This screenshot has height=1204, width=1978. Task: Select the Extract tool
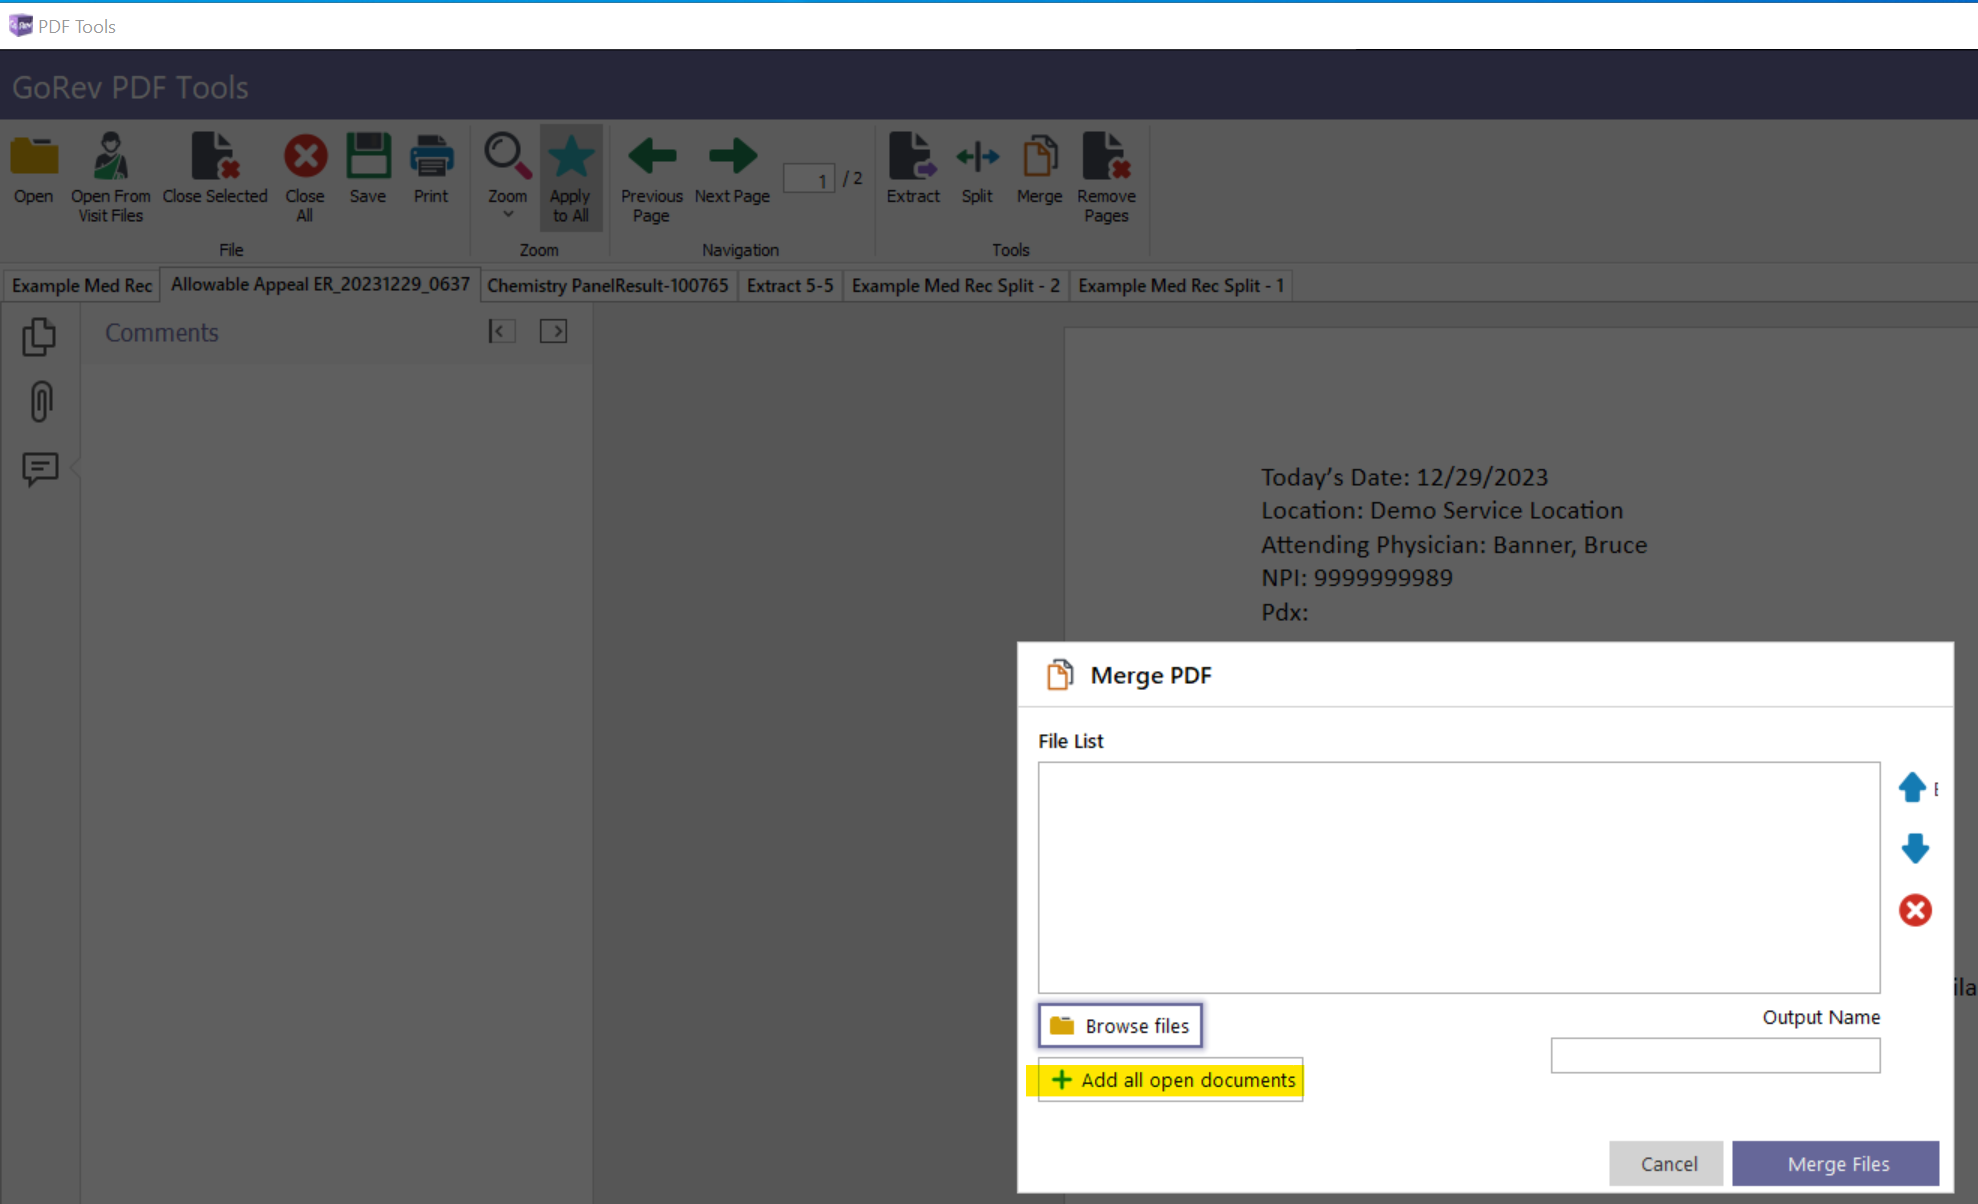(912, 157)
